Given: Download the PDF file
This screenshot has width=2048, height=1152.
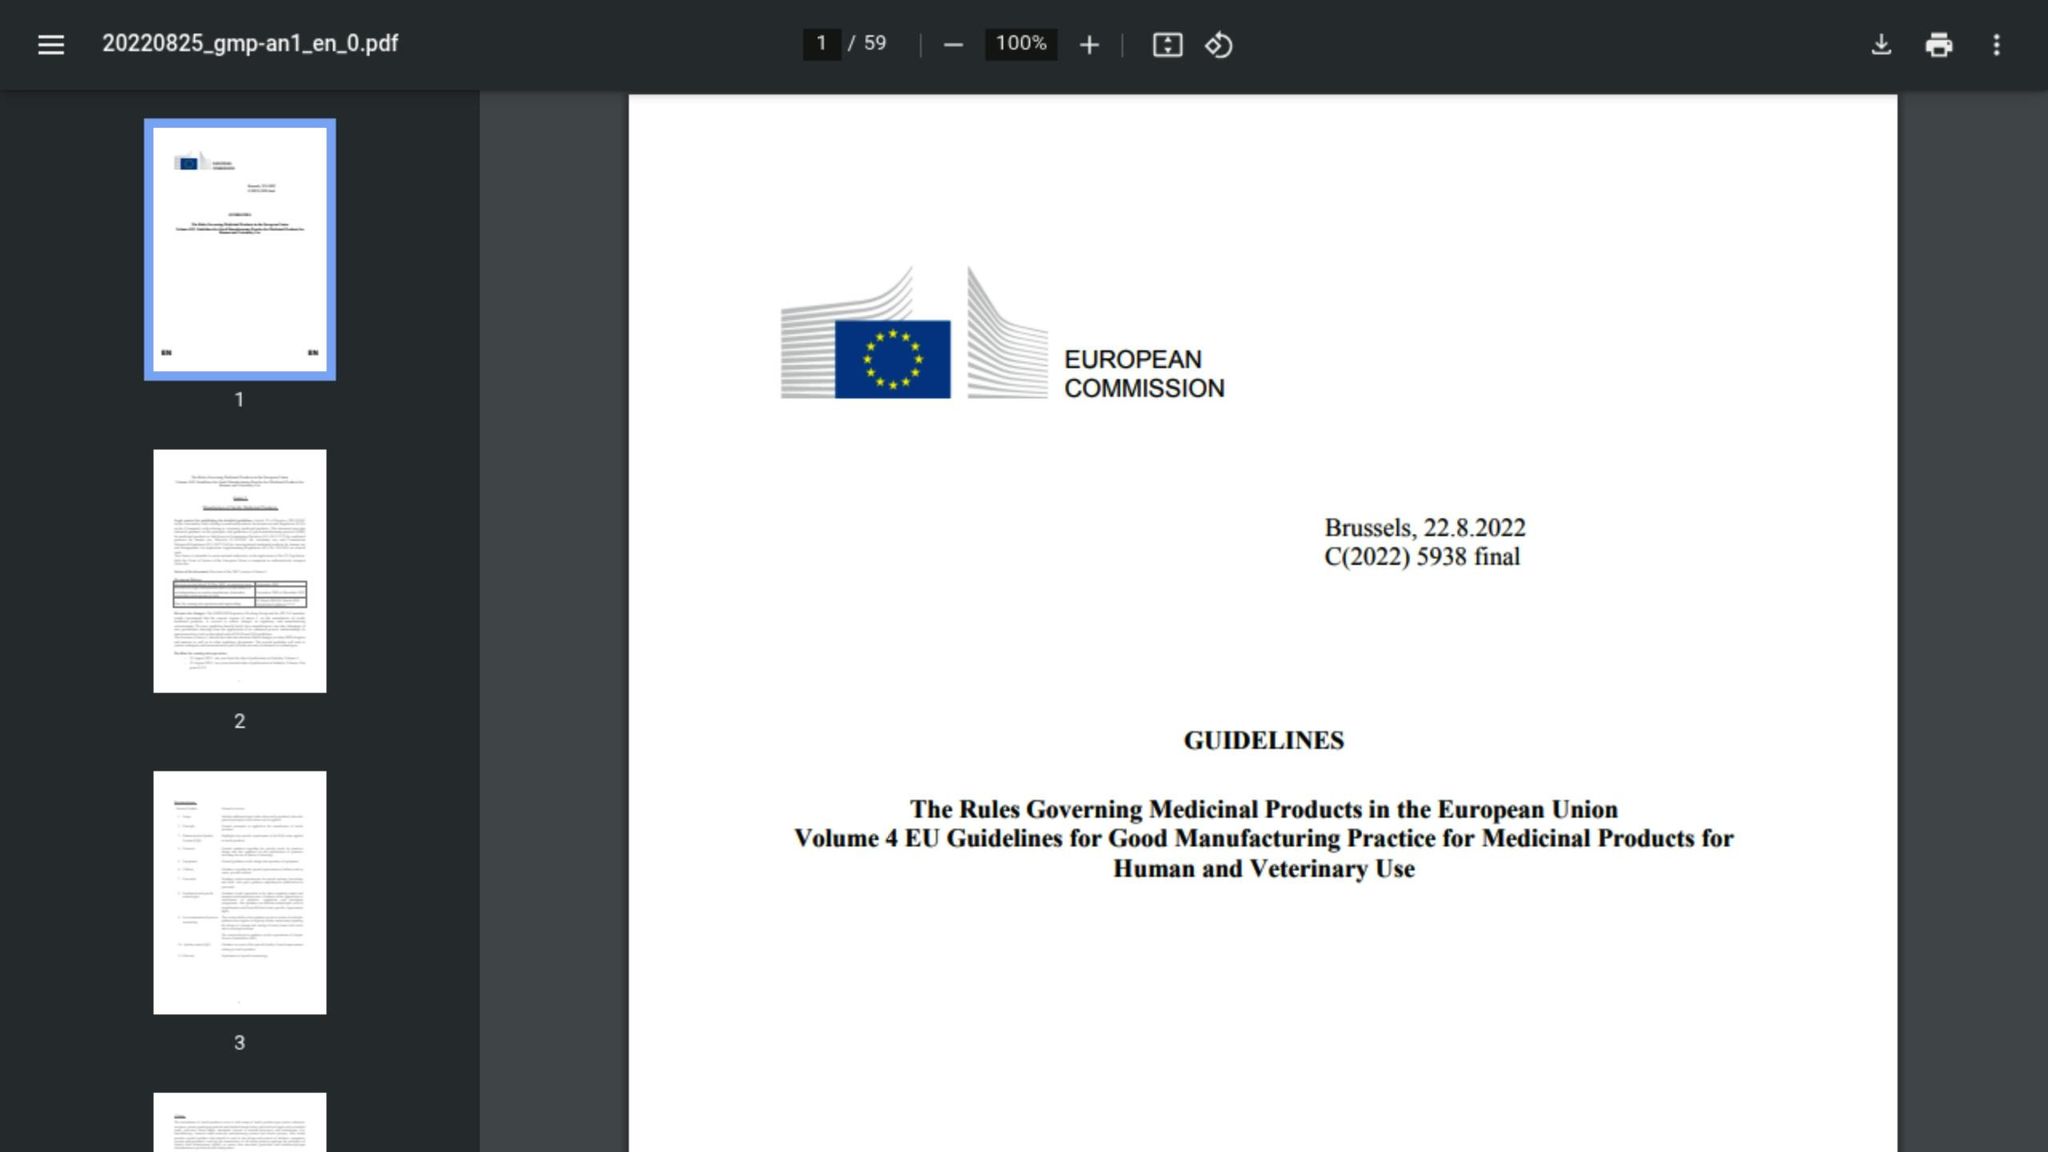Looking at the screenshot, I should [1883, 44].
